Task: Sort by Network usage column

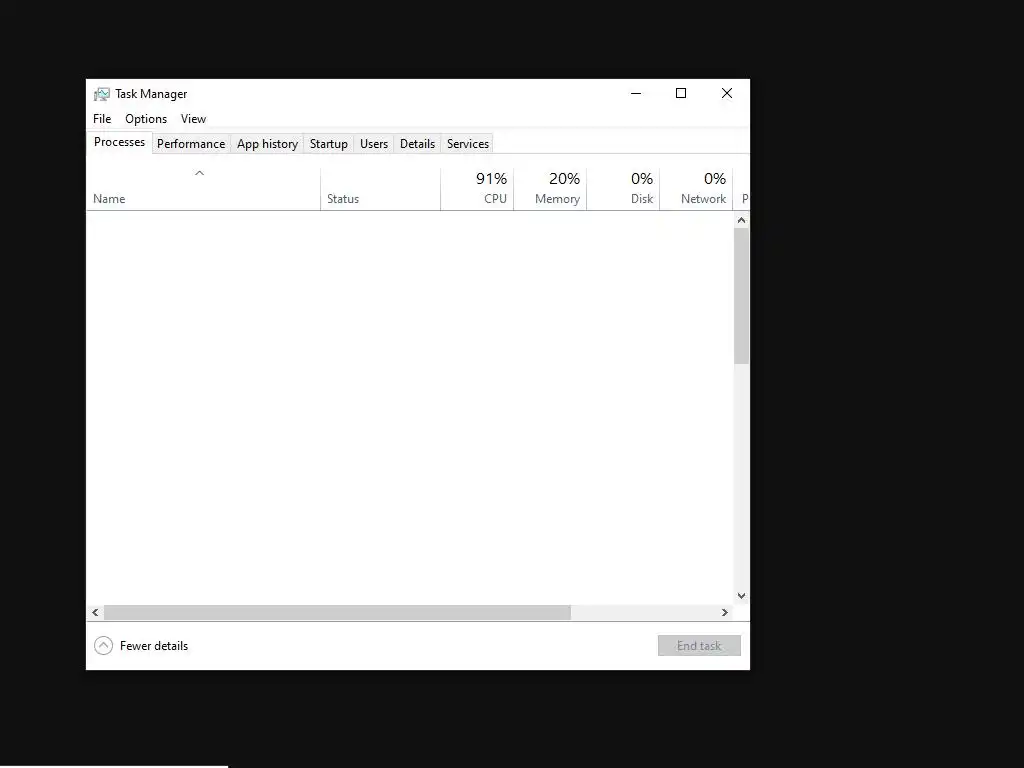Action: [697, 189]
